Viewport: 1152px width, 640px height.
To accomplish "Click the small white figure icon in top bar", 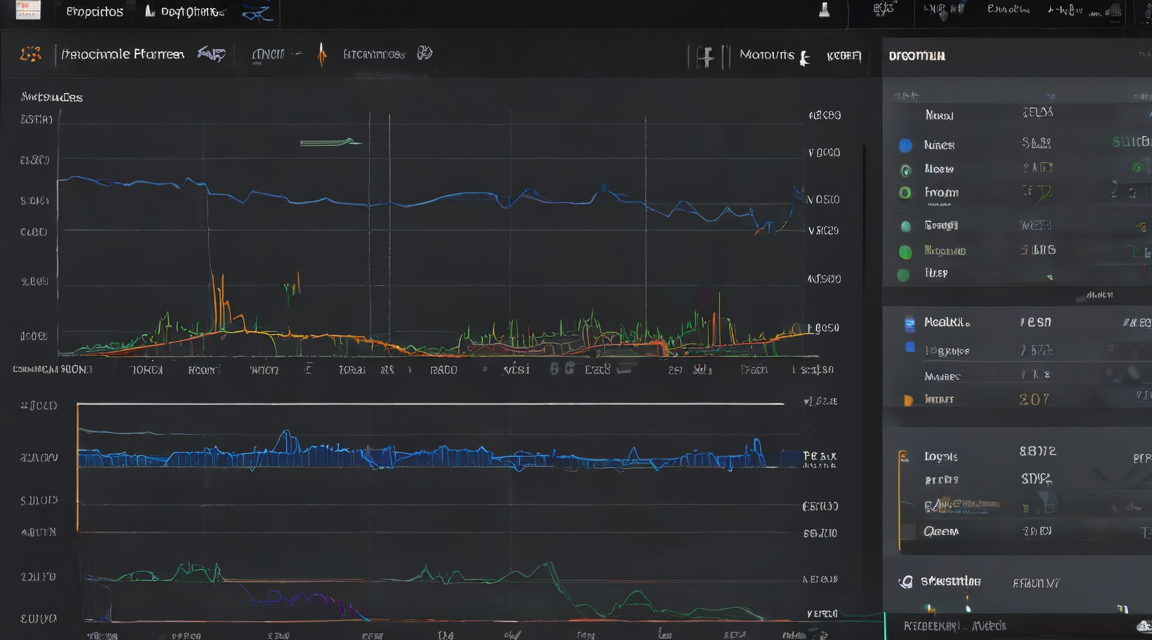I will tap(824, 10).
